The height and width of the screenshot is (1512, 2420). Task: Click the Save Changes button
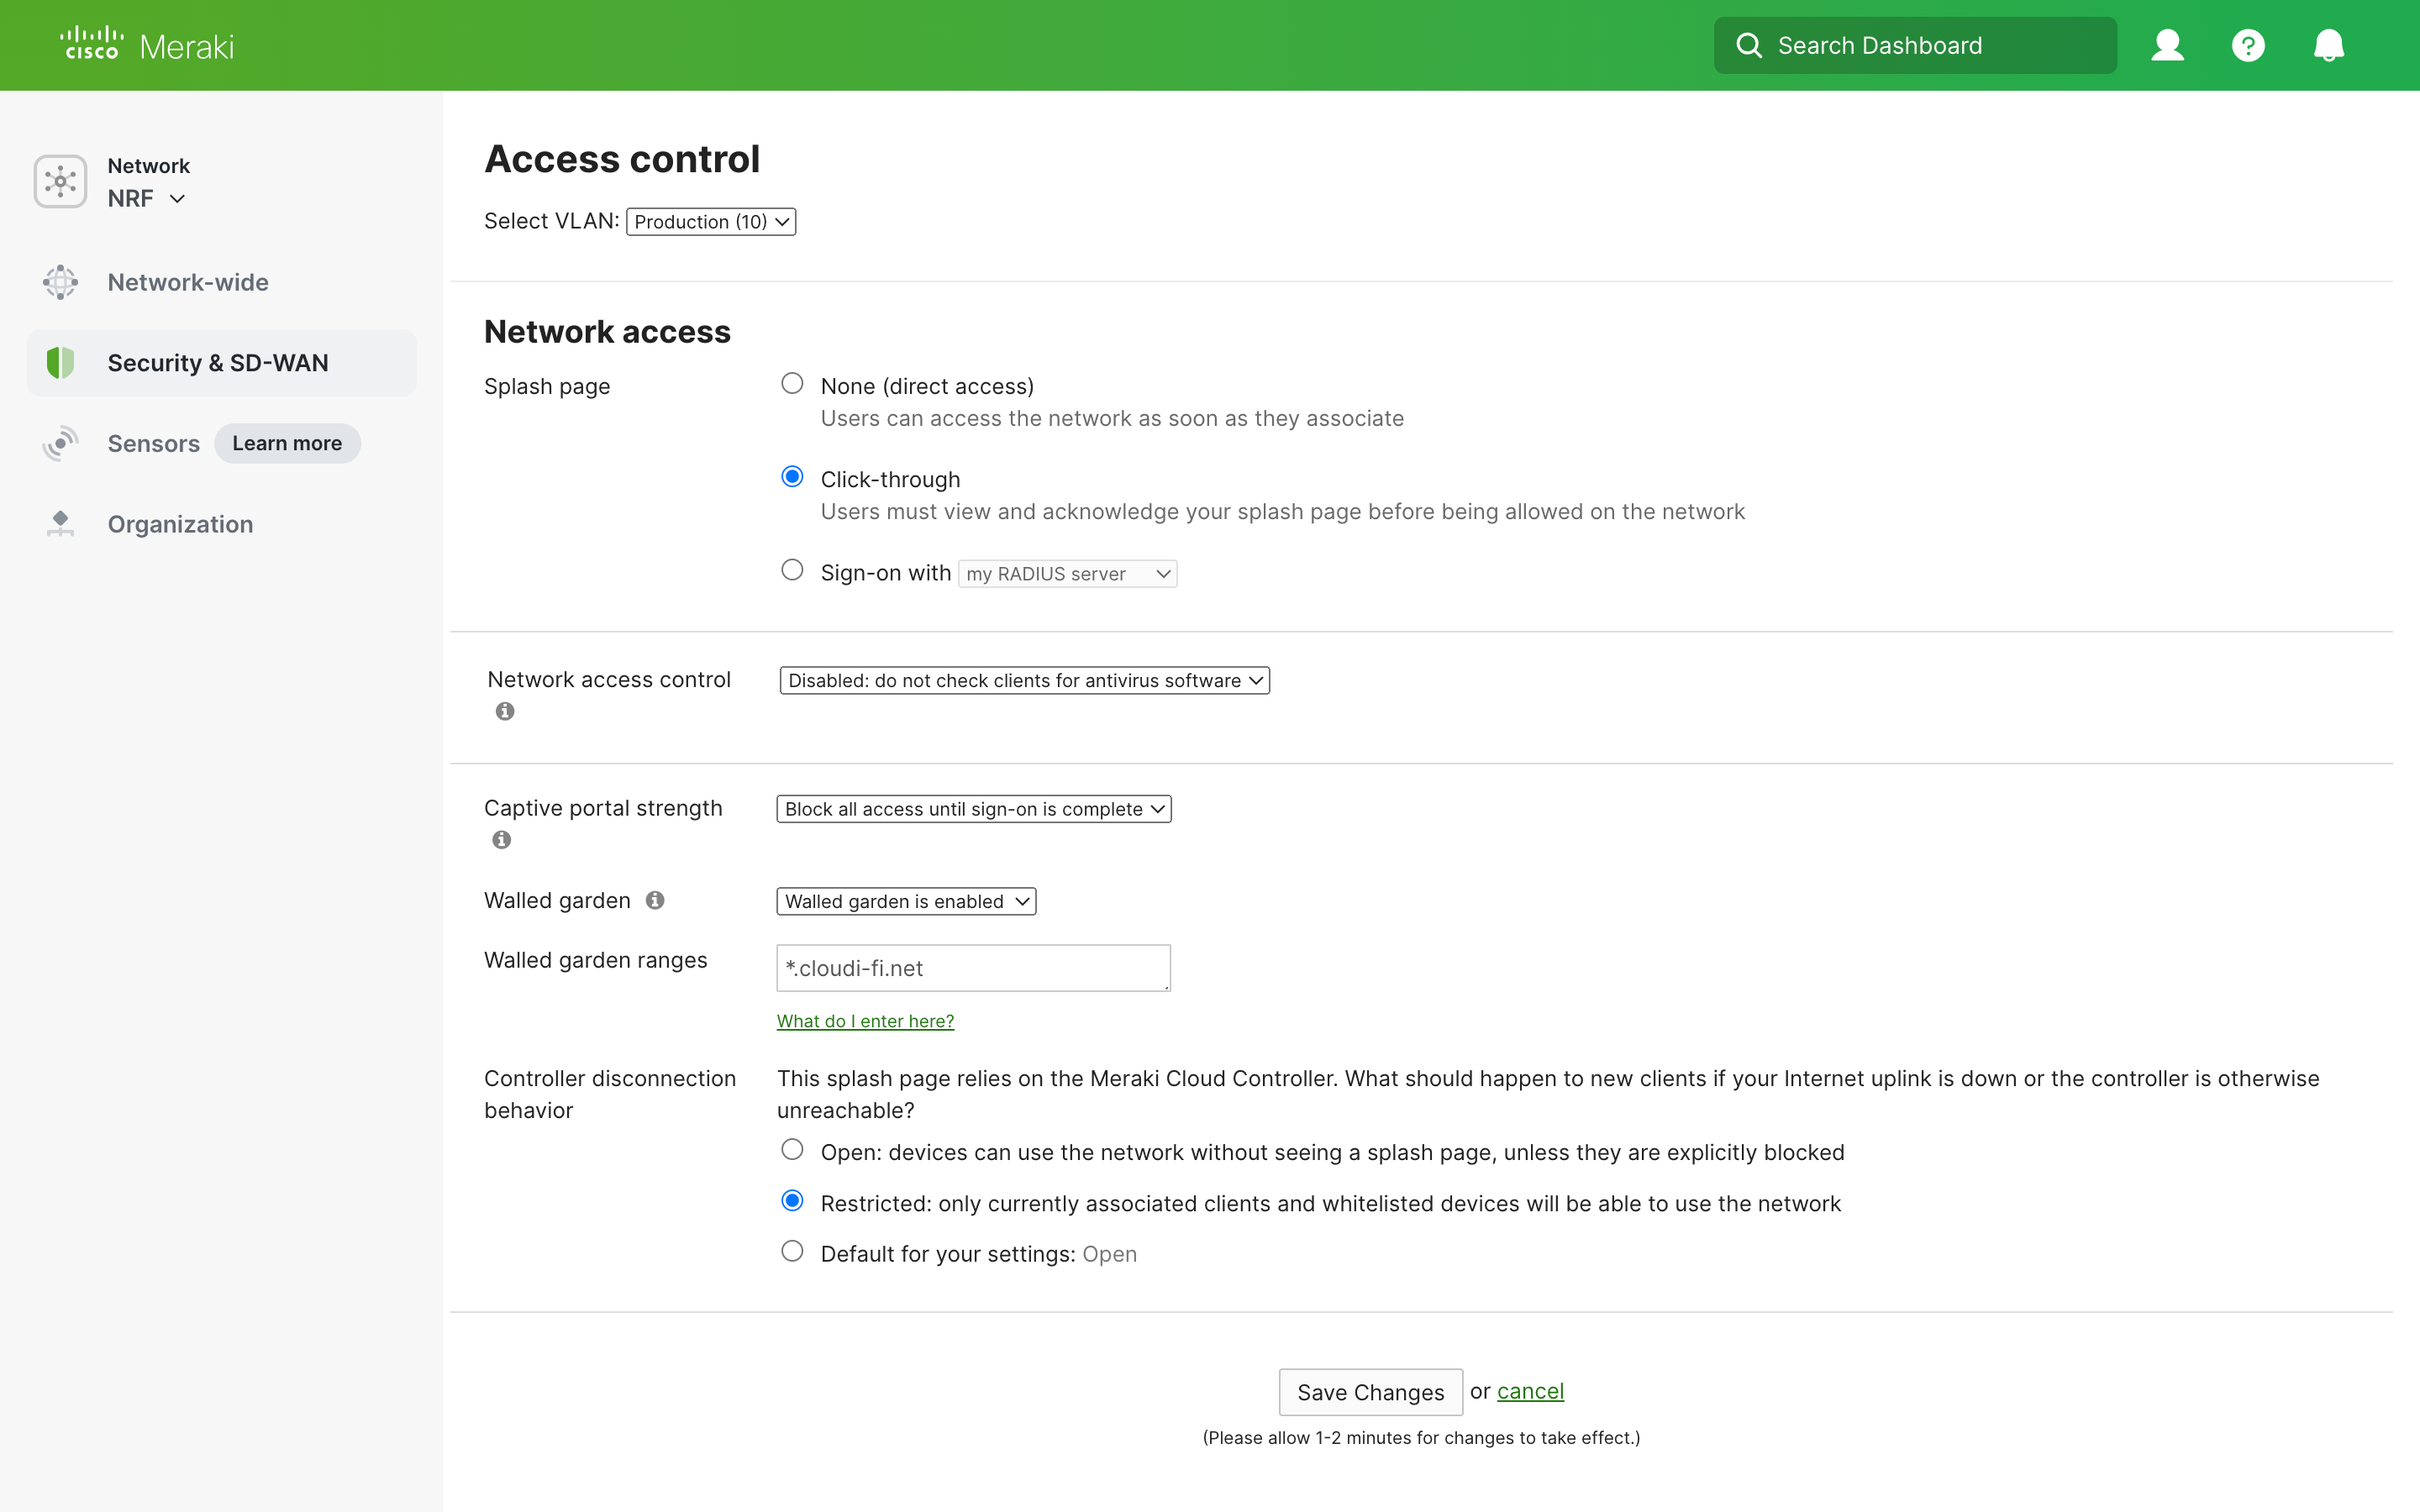coord(1370,1391)
